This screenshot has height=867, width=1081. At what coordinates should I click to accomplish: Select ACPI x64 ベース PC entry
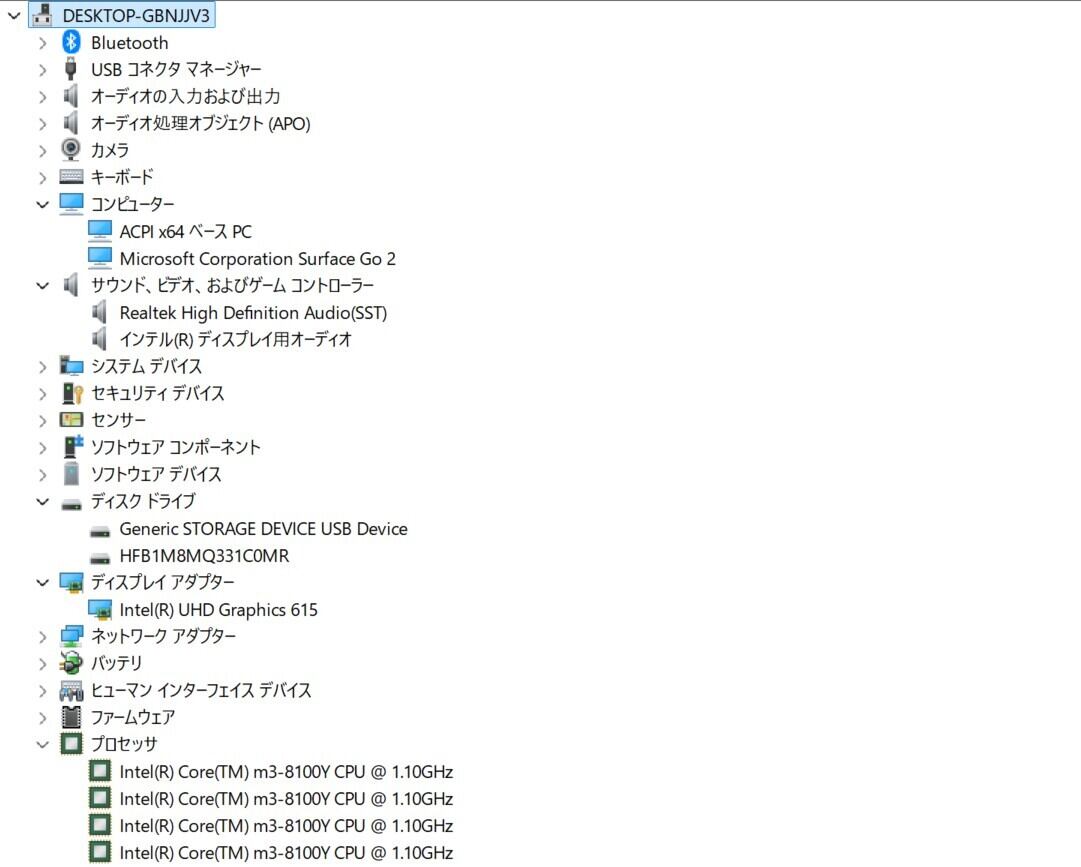pyautogui.click(x=185, y=232)
